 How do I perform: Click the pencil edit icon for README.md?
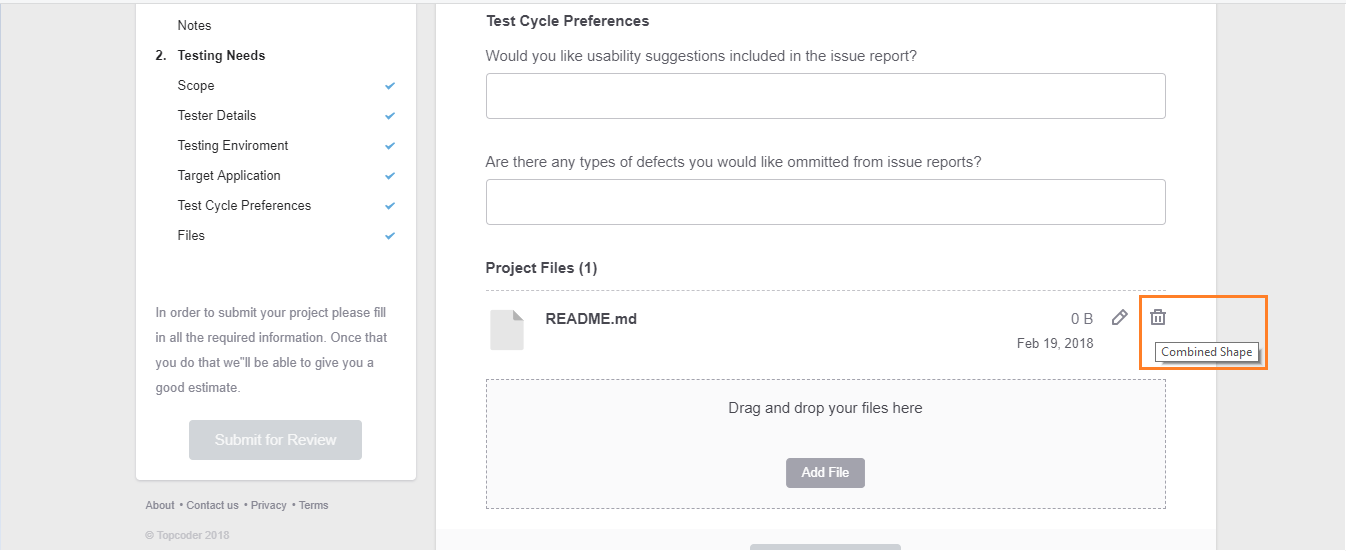click(x=1120, y=318)
